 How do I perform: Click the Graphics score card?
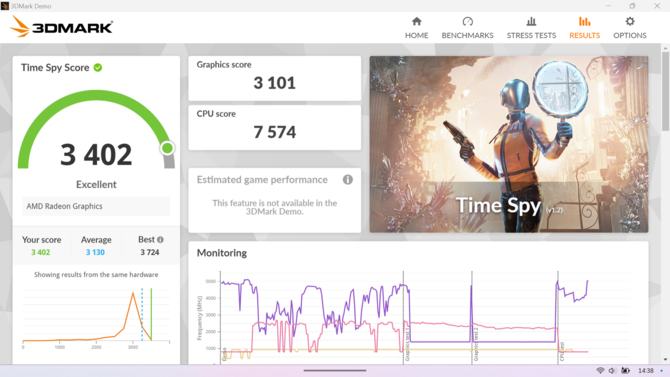tap(275, 78)
